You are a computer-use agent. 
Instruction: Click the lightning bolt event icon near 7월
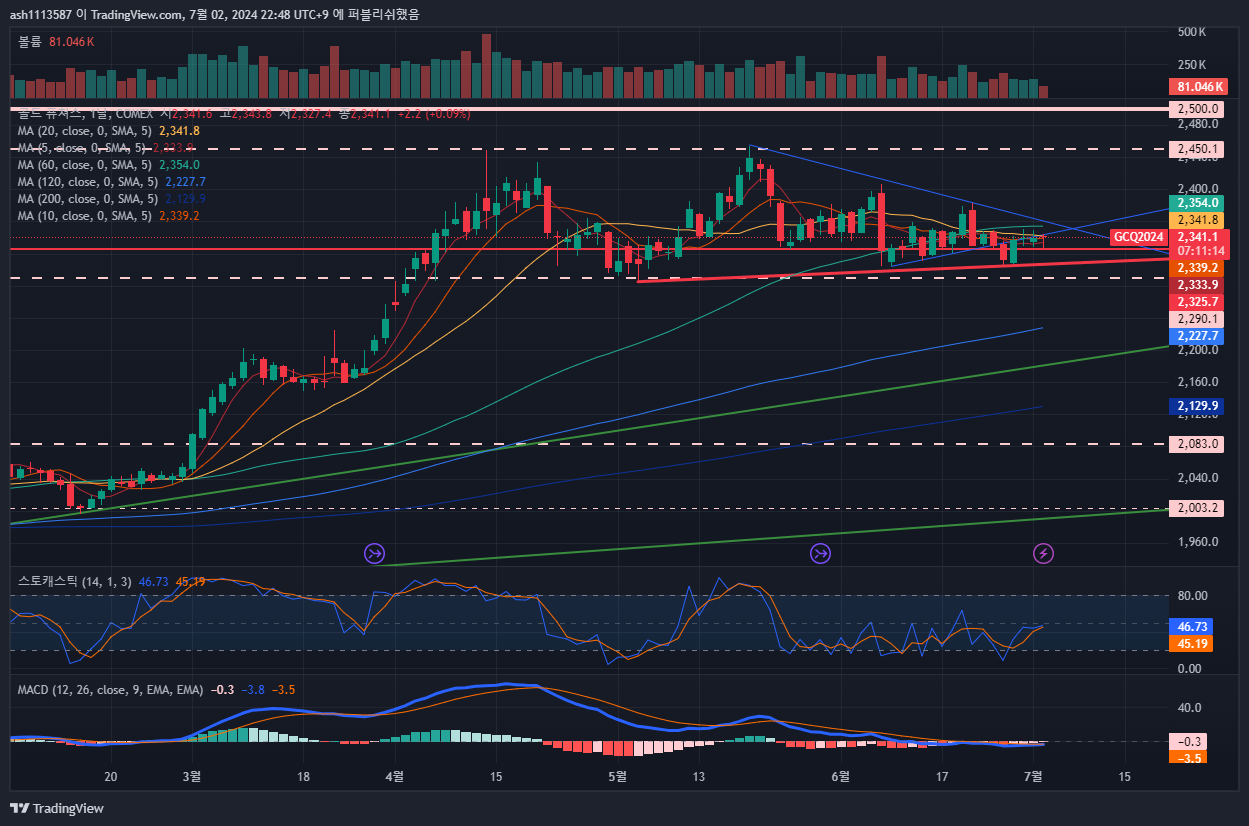tap(1043, 553)
